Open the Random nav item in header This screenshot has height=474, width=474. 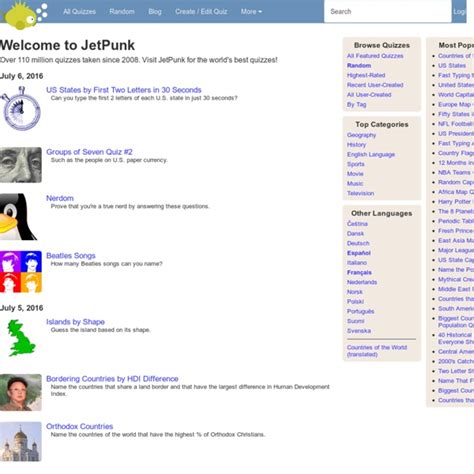pyautogui.click(x=122, y=12)
